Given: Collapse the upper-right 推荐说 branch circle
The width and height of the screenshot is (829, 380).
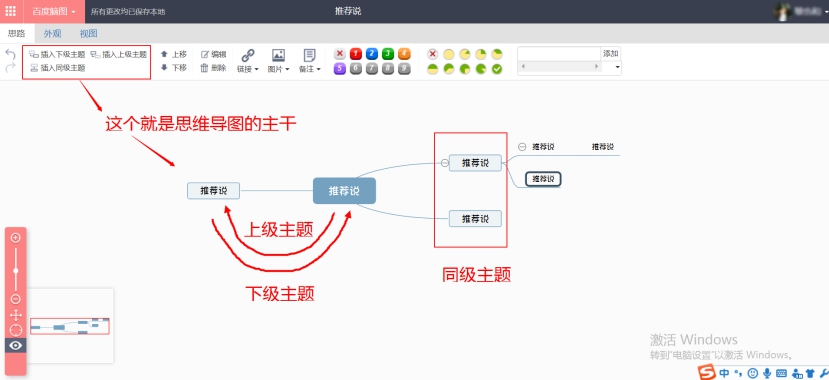Looking at the screenshot, I should [445, 163].
